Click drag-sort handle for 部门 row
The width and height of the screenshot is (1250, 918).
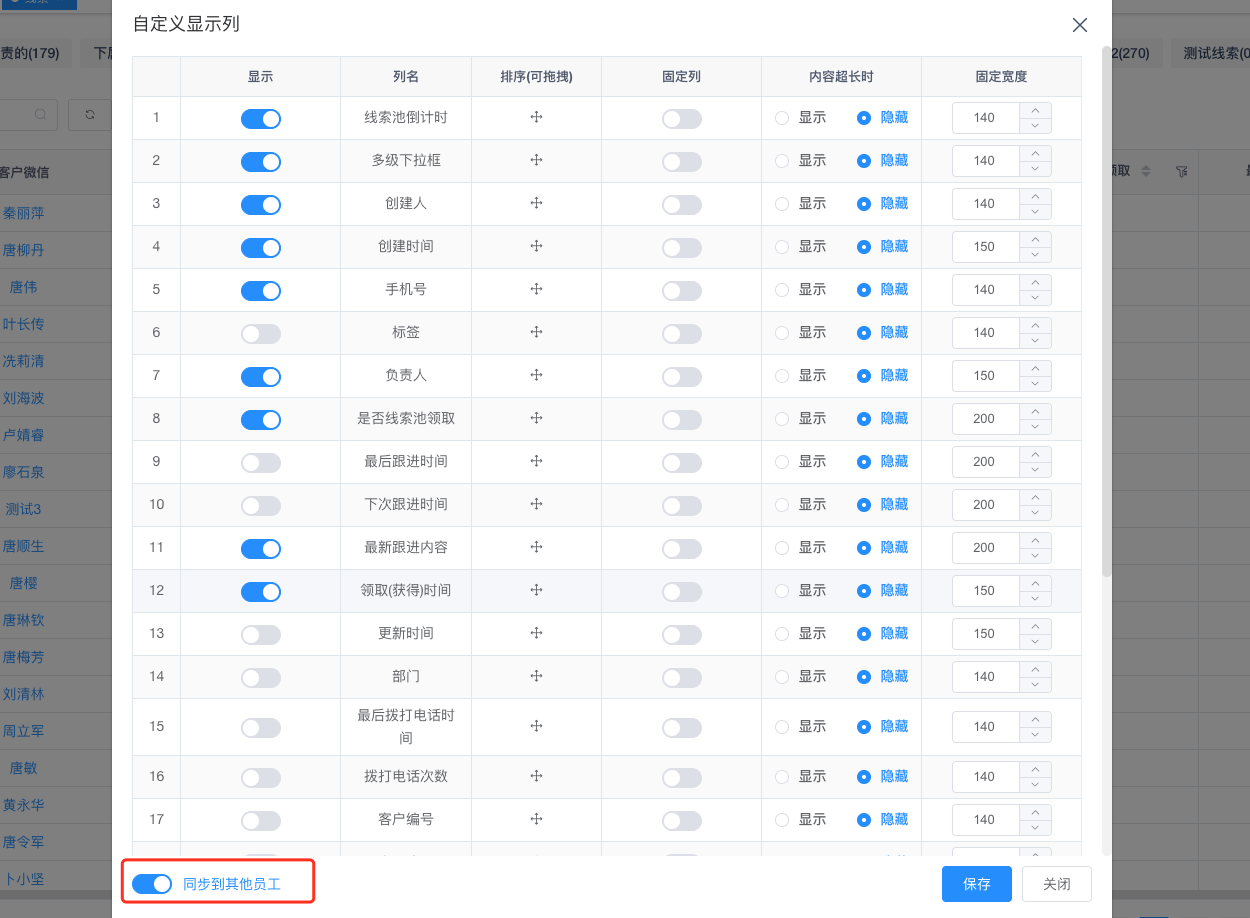[536, 676]
